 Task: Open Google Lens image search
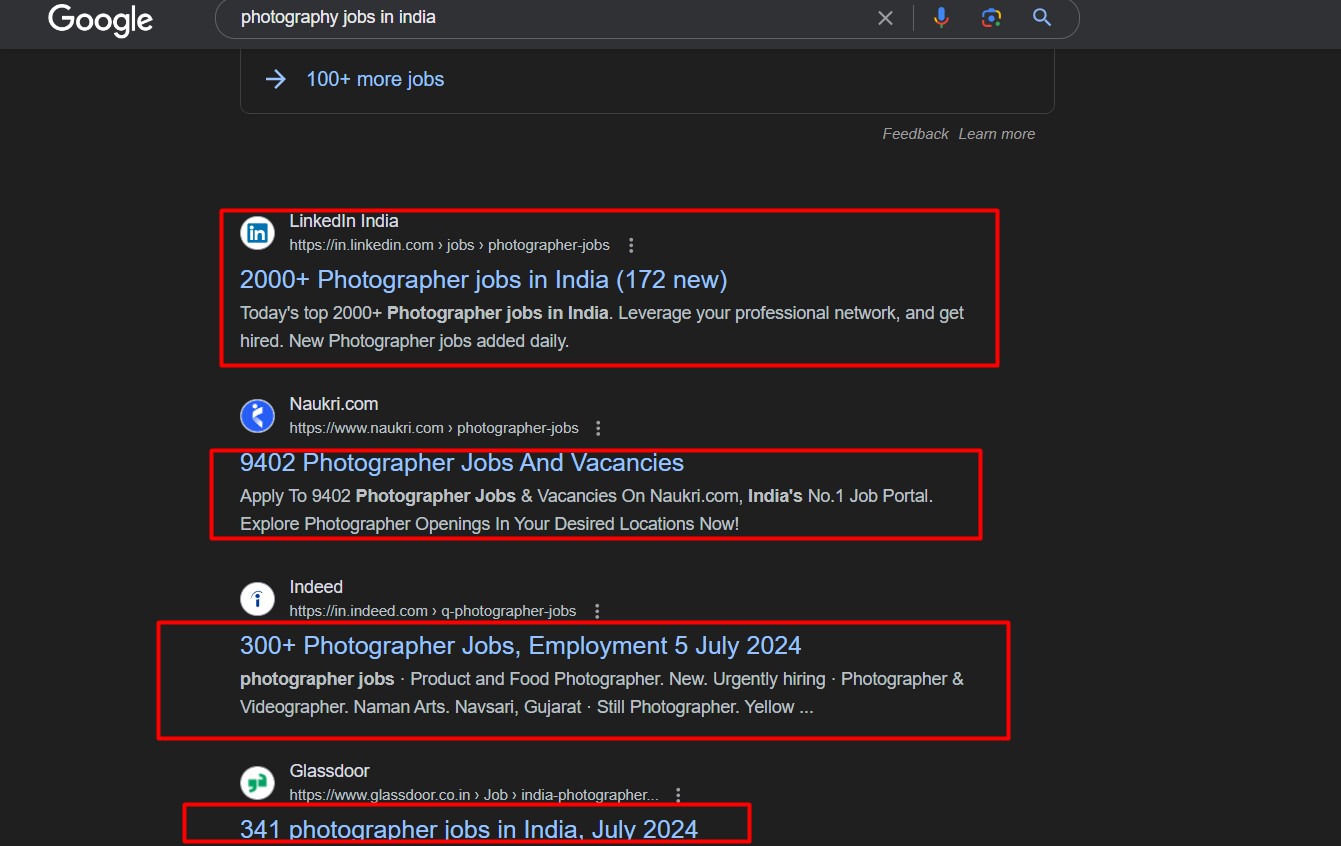click(x=991, y=18)
